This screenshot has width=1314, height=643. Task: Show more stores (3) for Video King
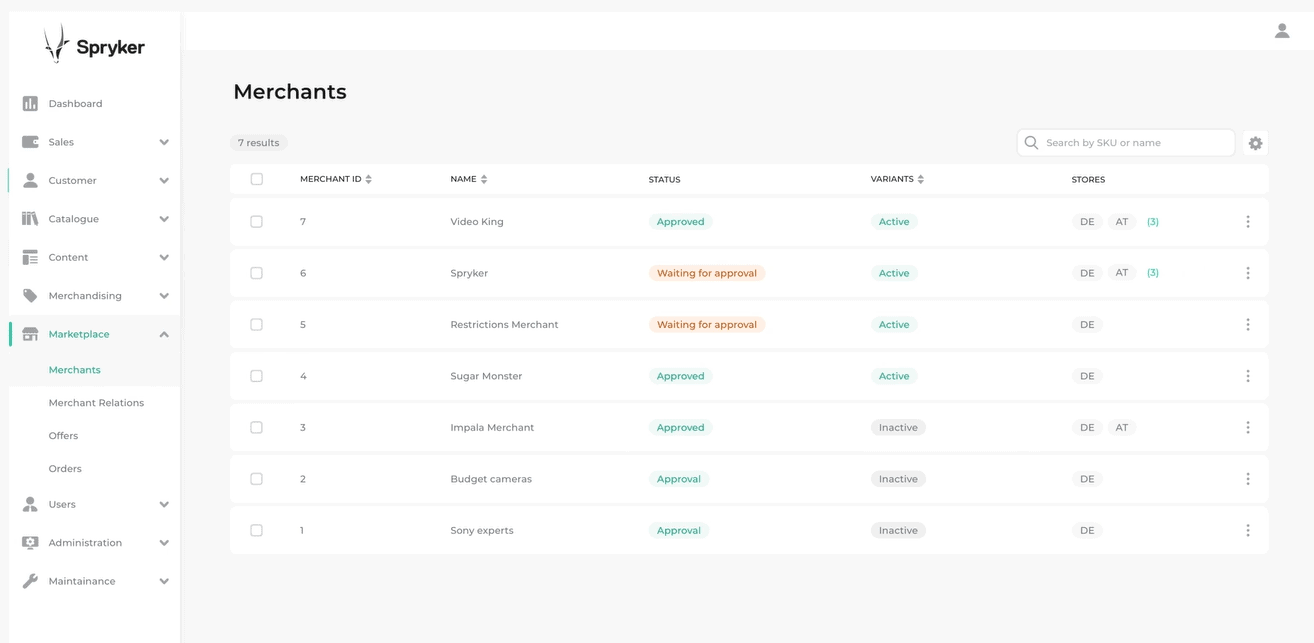coord(1153,222)
